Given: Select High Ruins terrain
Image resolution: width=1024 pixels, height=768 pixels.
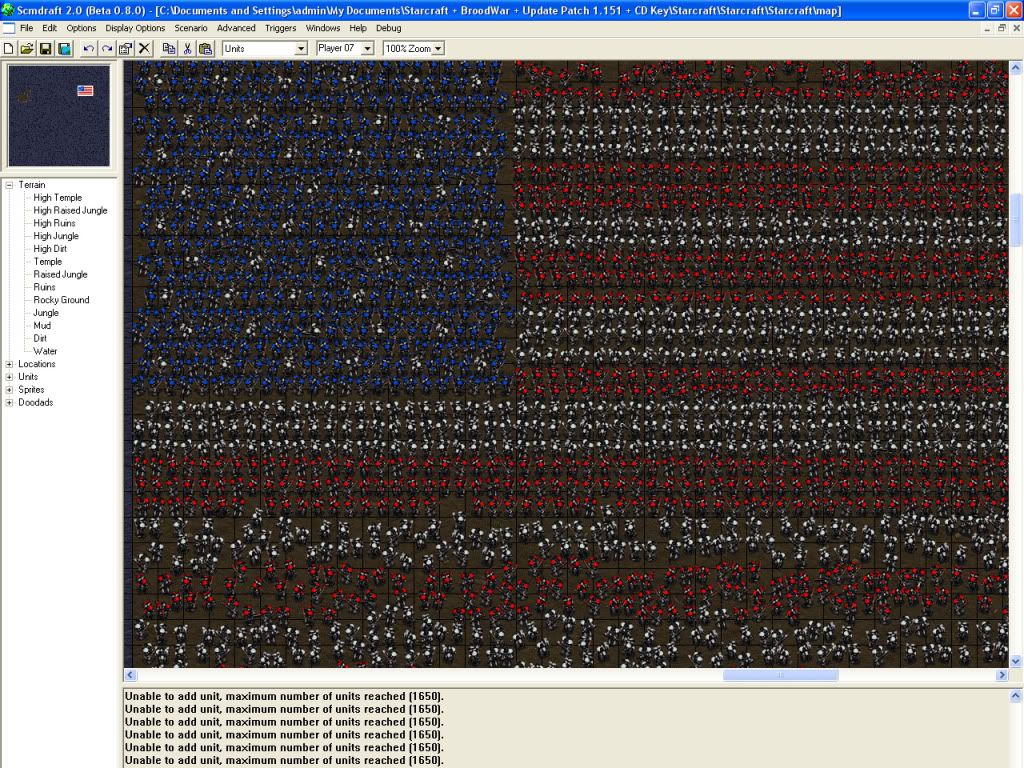Looking at the screenshot, I should tap(54, 223).
